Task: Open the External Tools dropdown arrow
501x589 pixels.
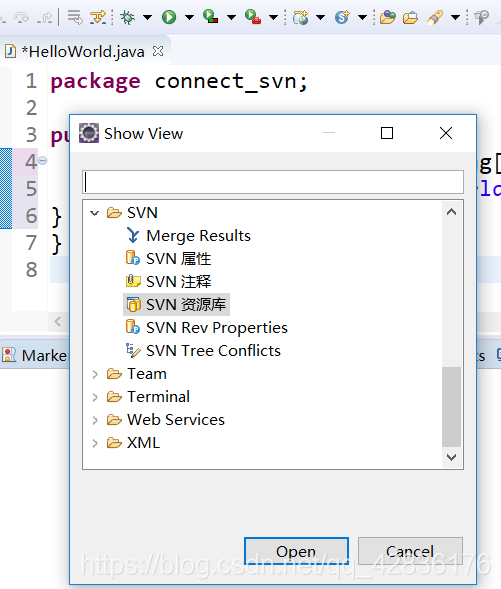Action: coord(274,17)
